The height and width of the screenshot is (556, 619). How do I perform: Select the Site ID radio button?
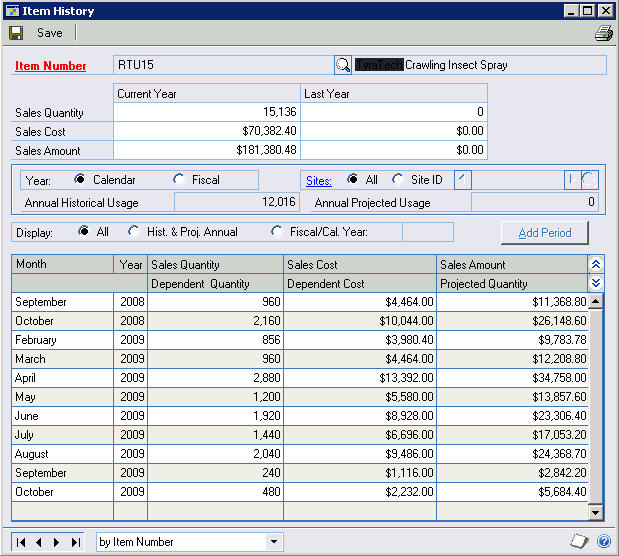coord(398,179)
